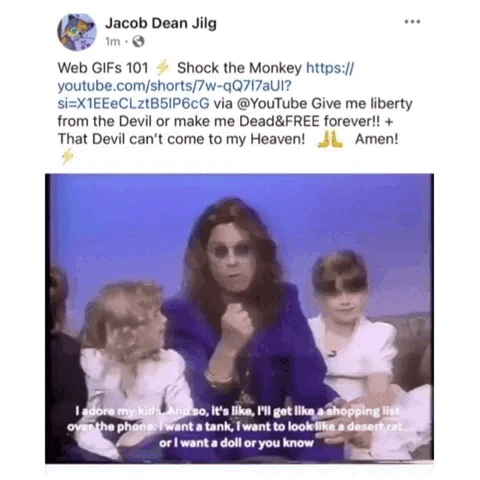
Task: Open the "1m" post timestamp
Action: pyautogui.click(x=113, y=42)
